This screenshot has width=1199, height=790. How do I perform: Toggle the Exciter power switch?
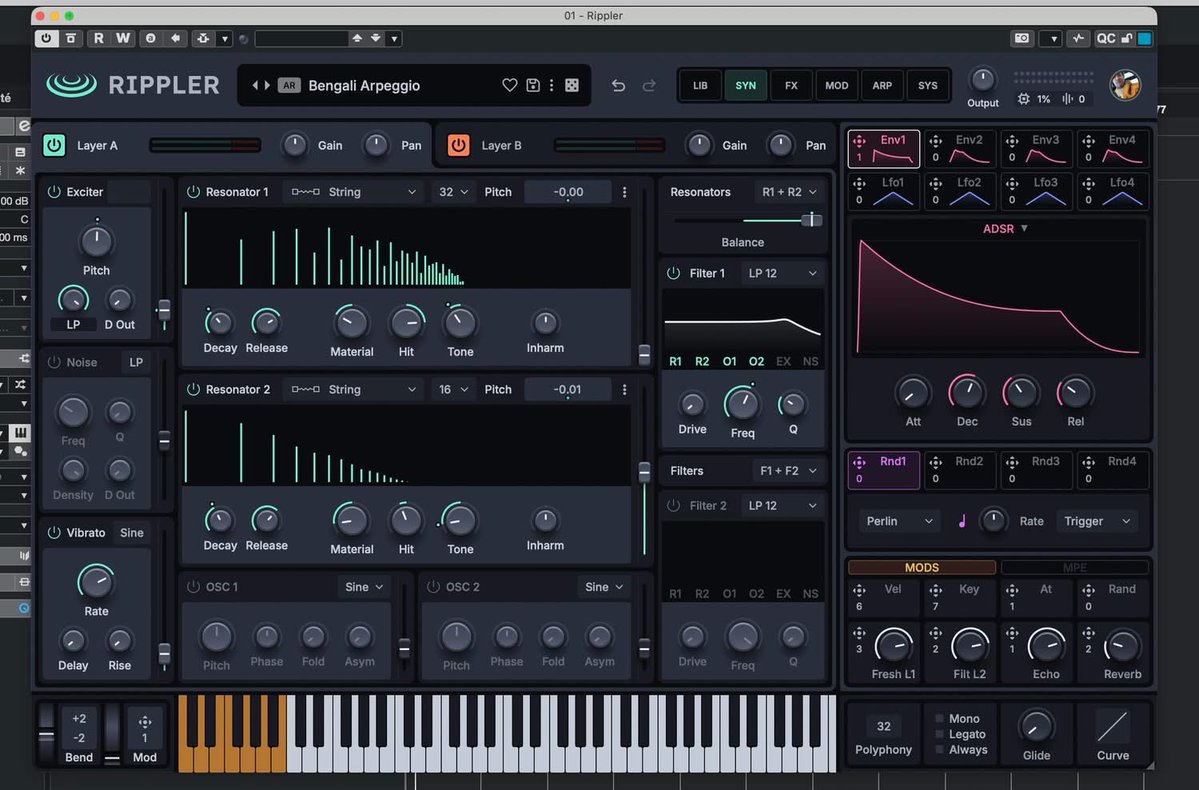point(54,192)
